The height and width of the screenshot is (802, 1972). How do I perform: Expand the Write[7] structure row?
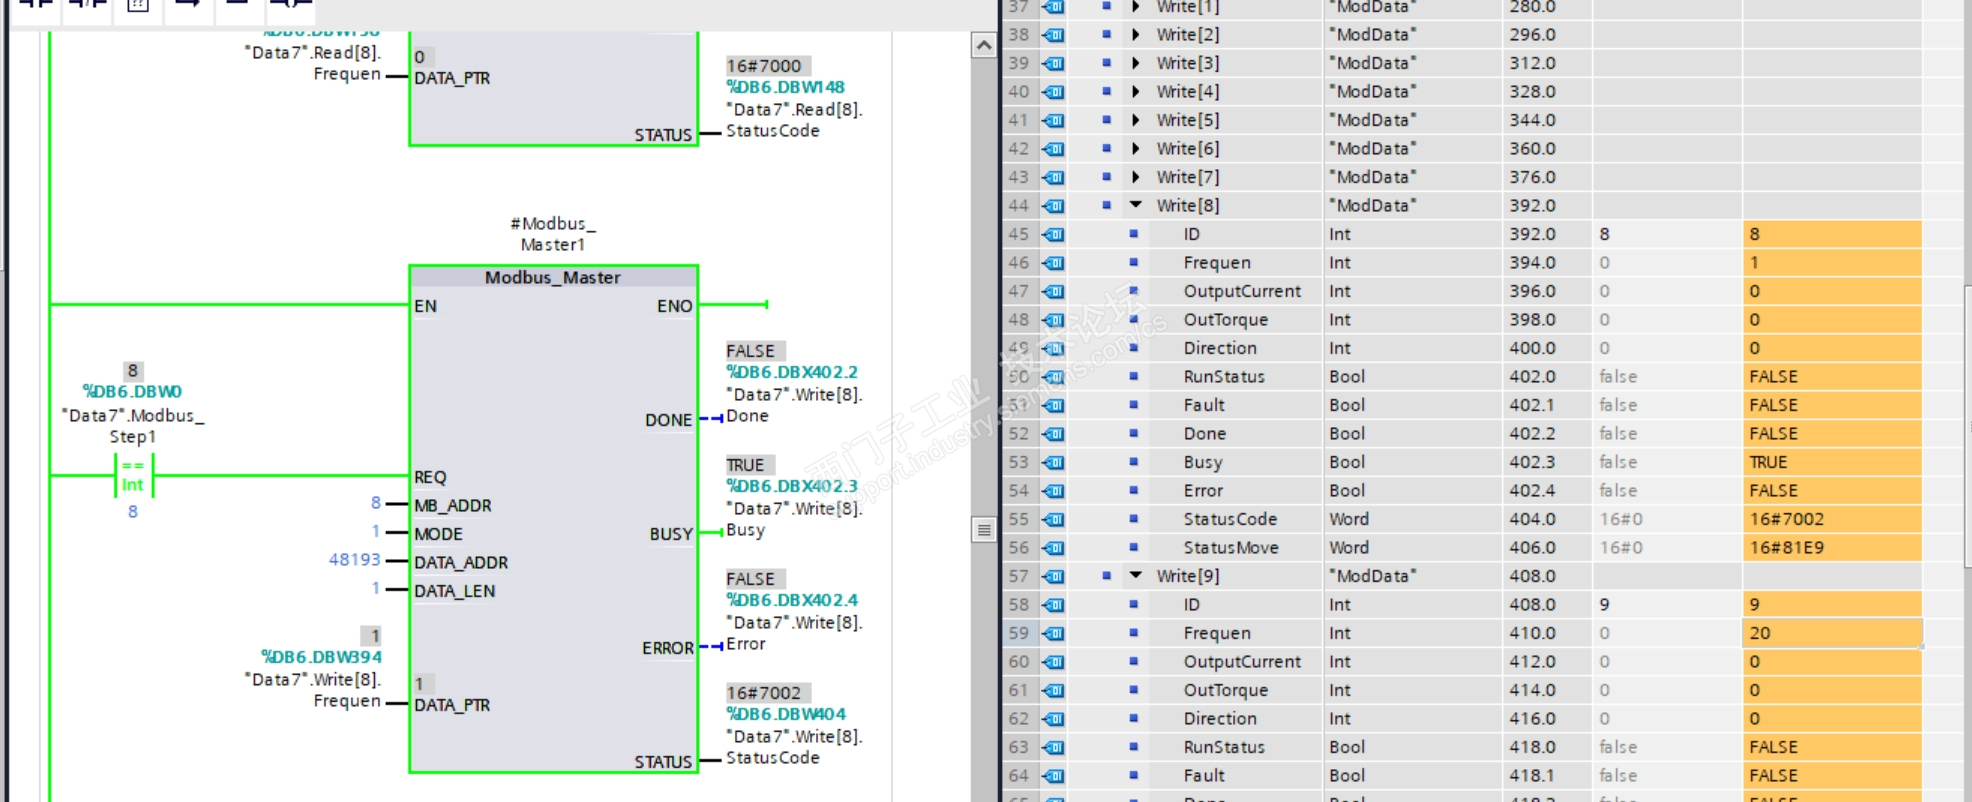pyautogui.click(x=1136, y=177)
